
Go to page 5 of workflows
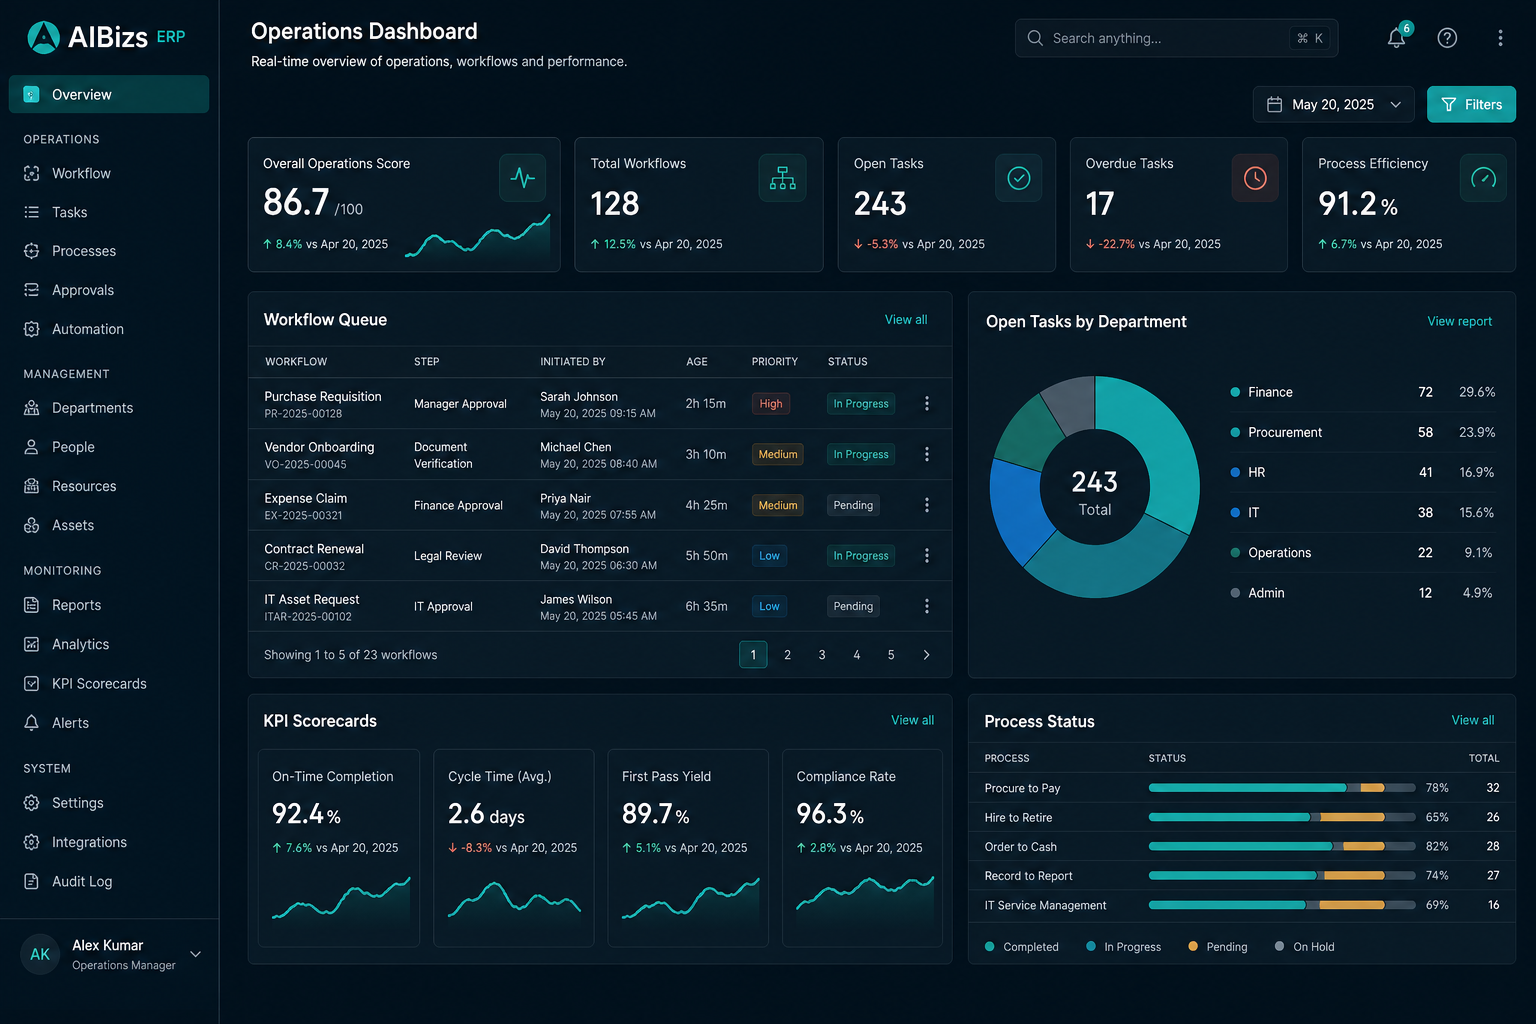(891, 655)
